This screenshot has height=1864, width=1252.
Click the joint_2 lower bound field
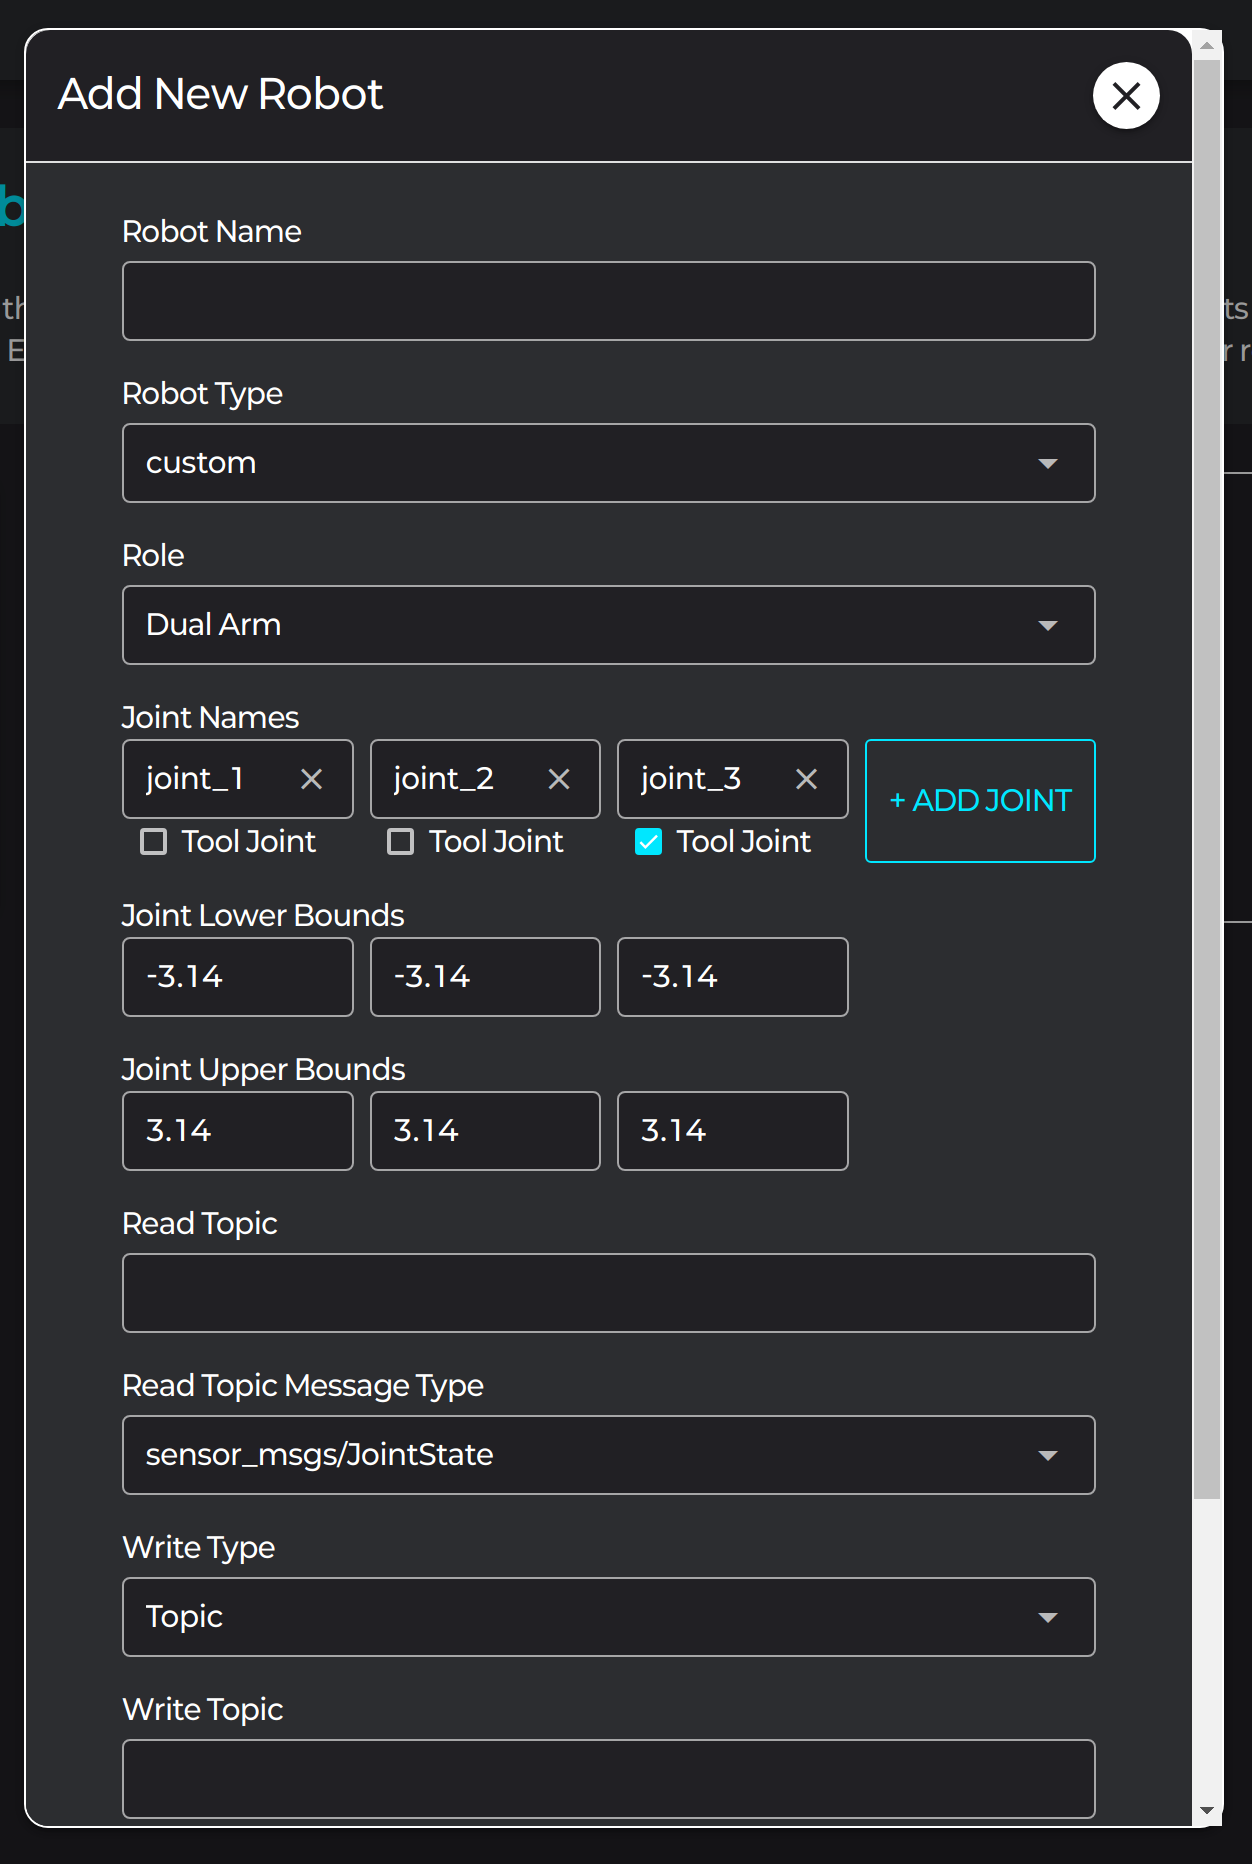pyautogui.click(x=485, y=977)
